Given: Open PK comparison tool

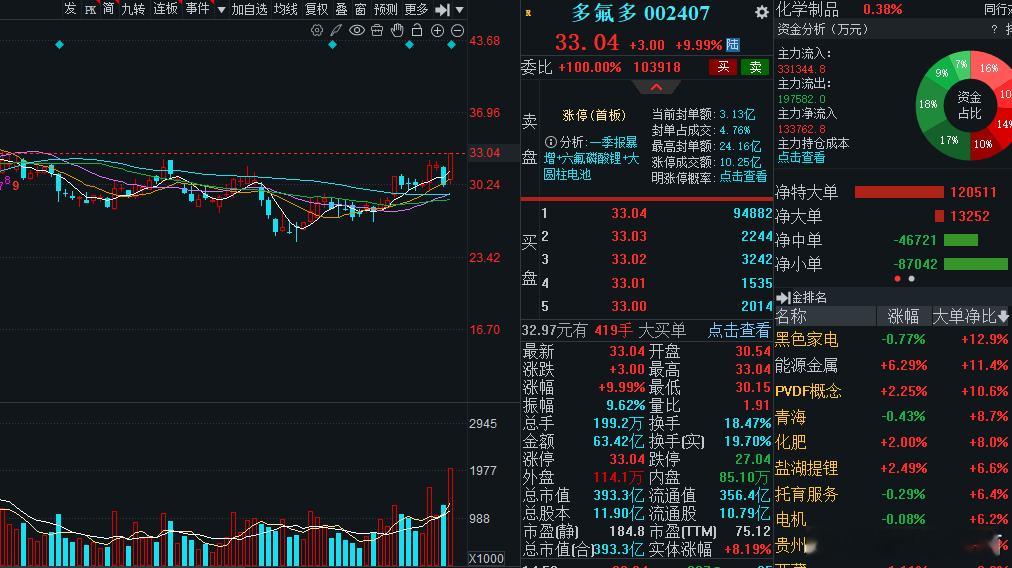Looking at the screenshot, I should 90,10.
